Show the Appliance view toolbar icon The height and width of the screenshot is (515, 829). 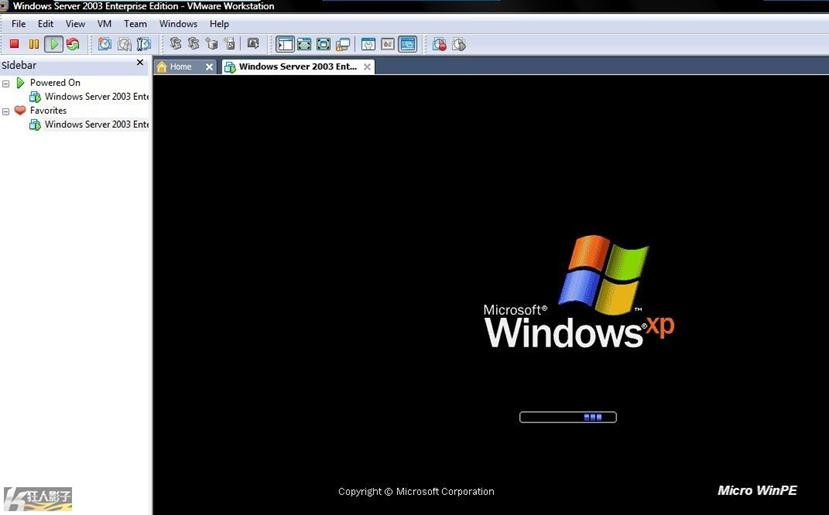(x=388, y=44)
